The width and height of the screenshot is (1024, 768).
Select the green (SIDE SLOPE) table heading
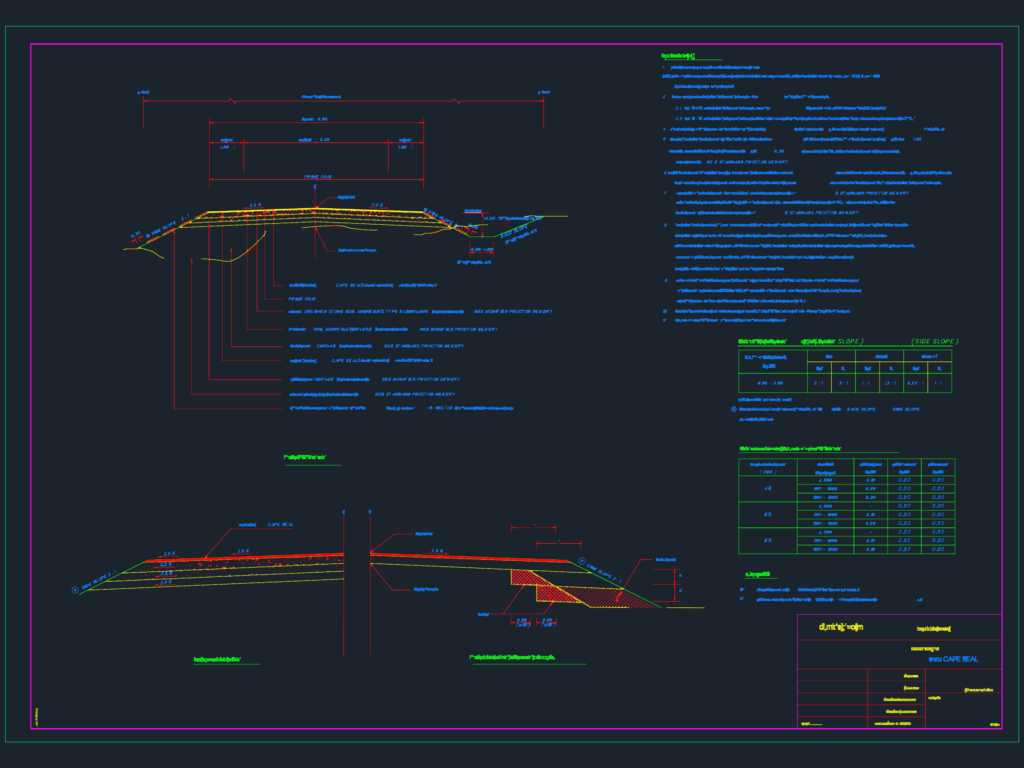pyautogui.click(x=935, y=342)
